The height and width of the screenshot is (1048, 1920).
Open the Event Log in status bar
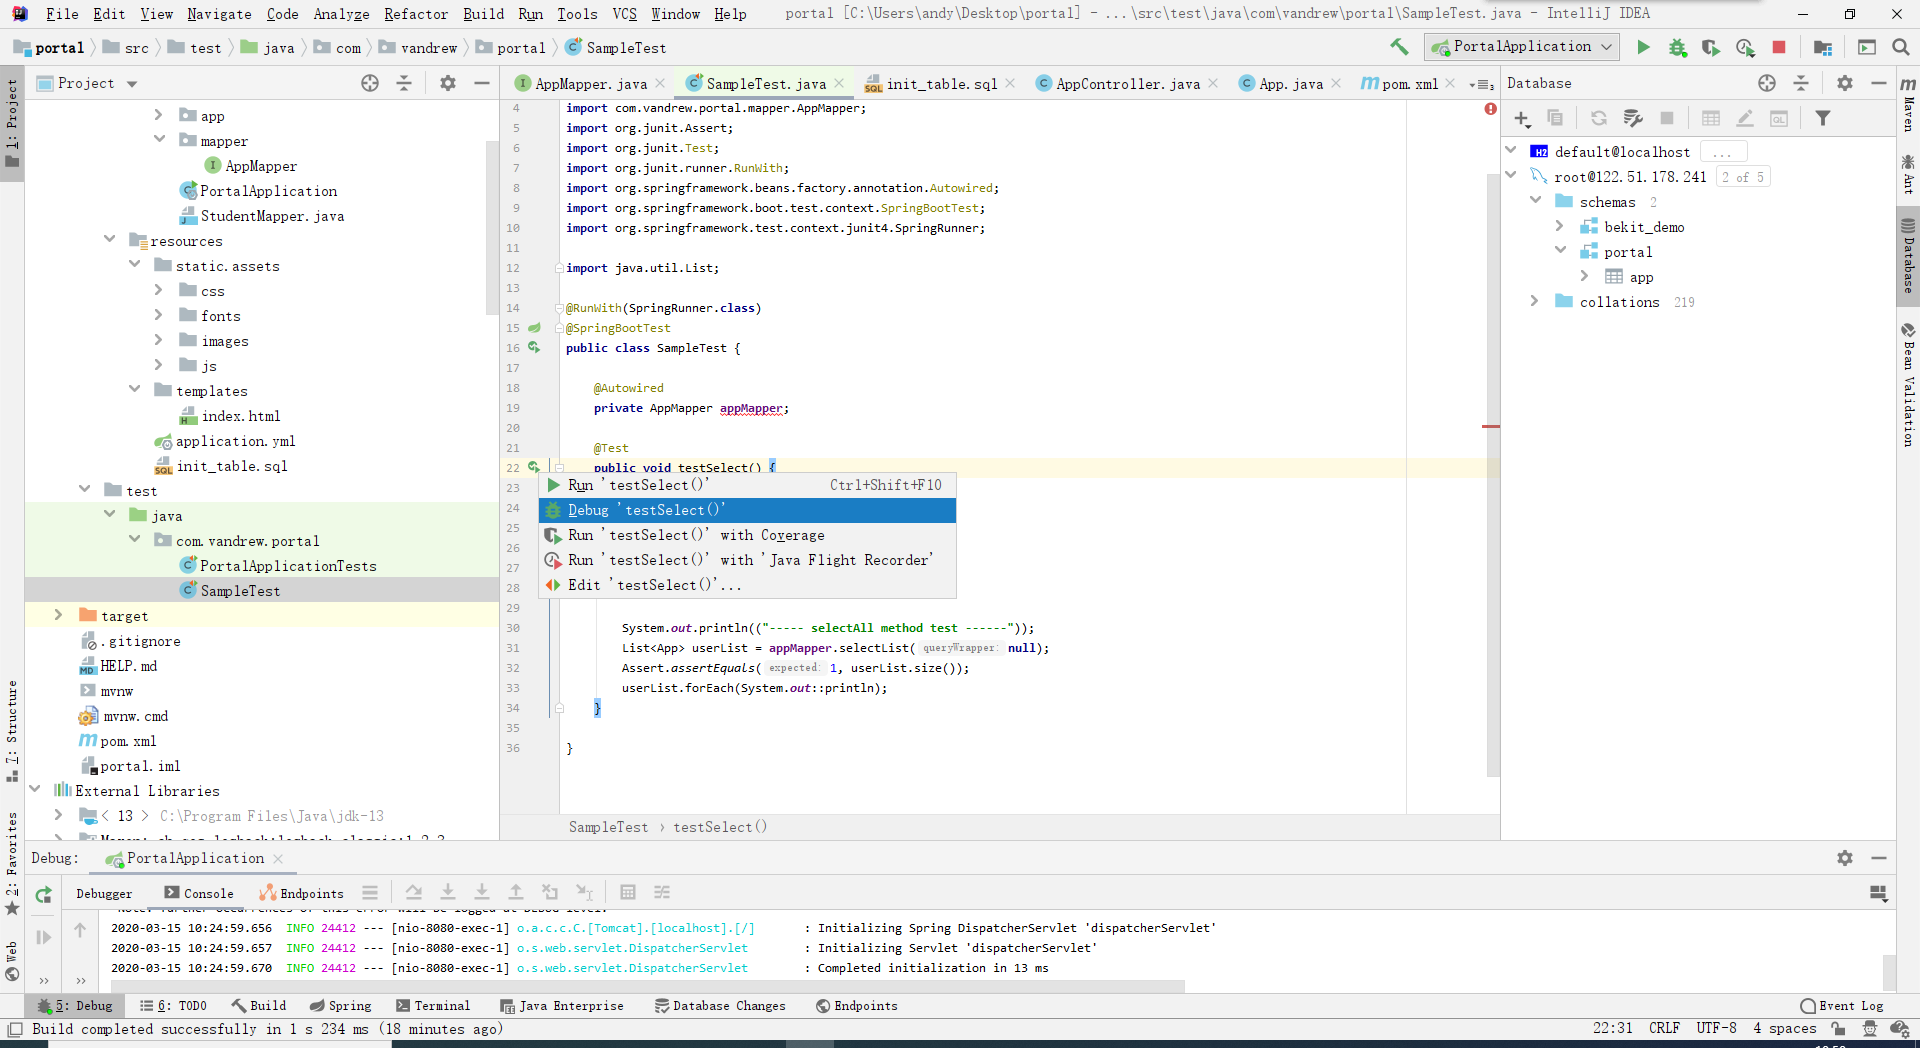point(1841,1006)
